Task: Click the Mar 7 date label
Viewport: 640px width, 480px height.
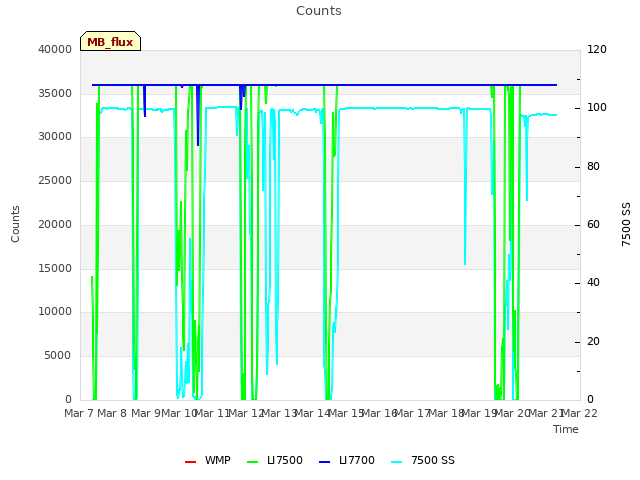Action: click(x=79, y=413)
